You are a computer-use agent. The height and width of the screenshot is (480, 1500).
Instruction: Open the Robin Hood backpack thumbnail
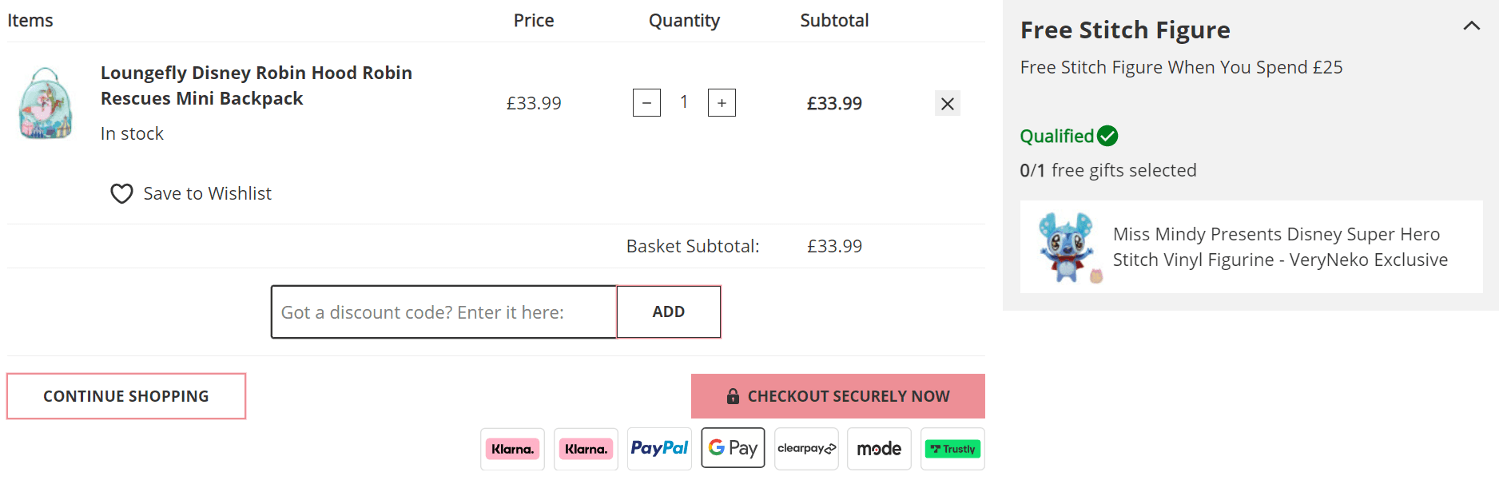[46, 103]
